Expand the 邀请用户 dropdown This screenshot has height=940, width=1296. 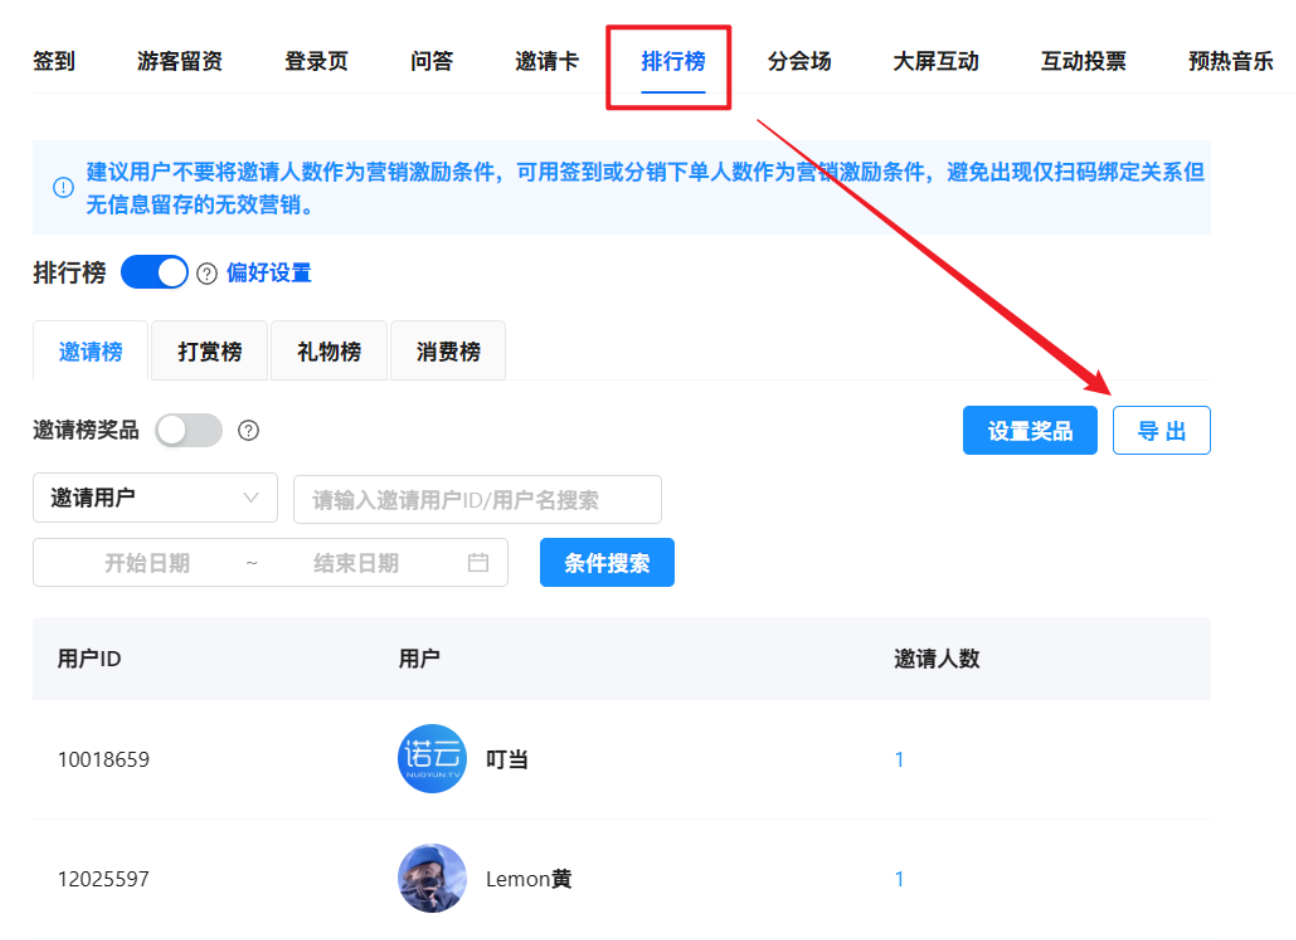pos(155,498)
